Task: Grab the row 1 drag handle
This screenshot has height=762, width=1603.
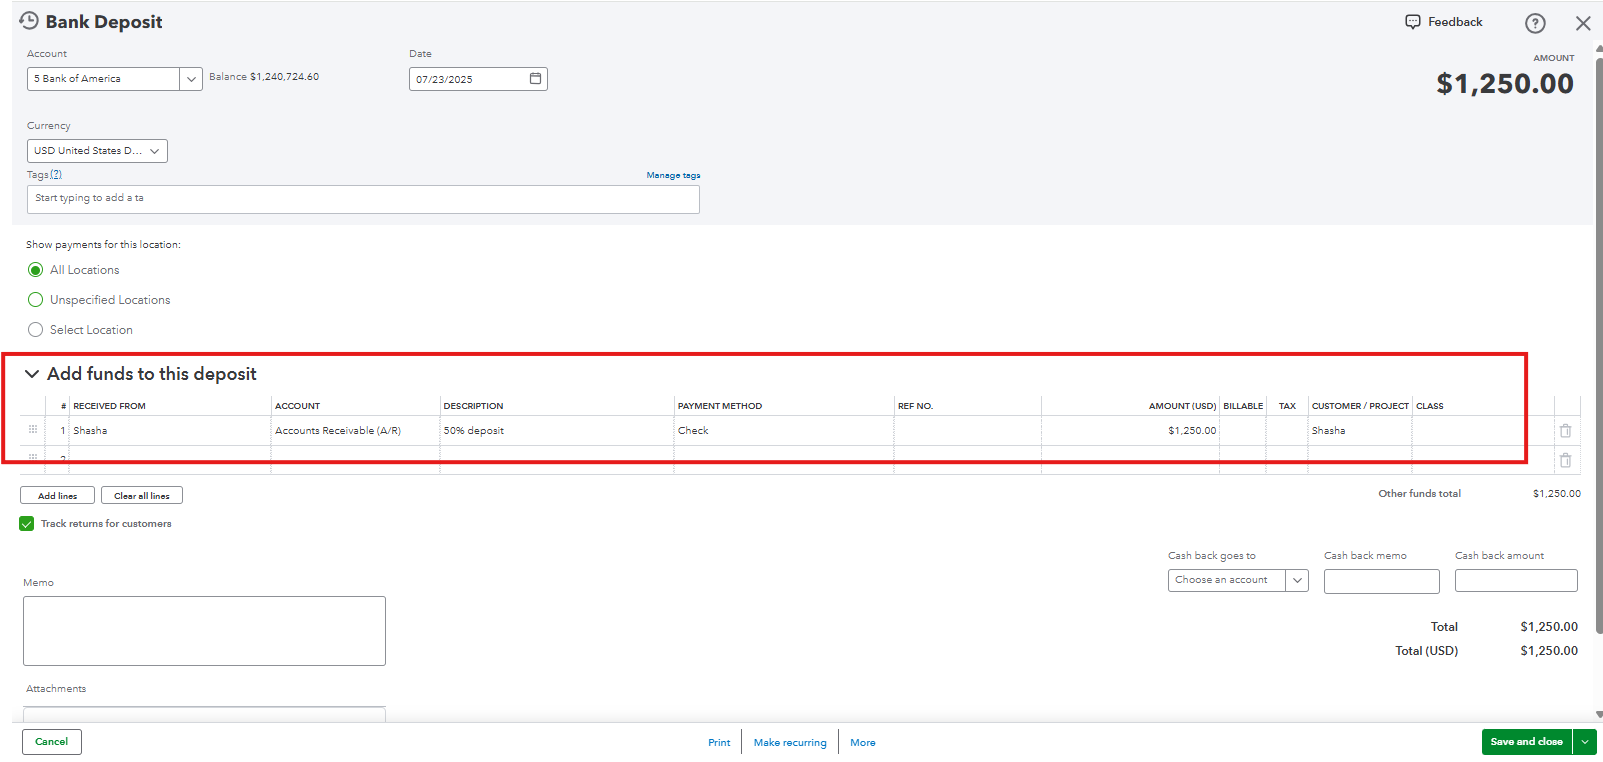Action: (x=33, y=430)
